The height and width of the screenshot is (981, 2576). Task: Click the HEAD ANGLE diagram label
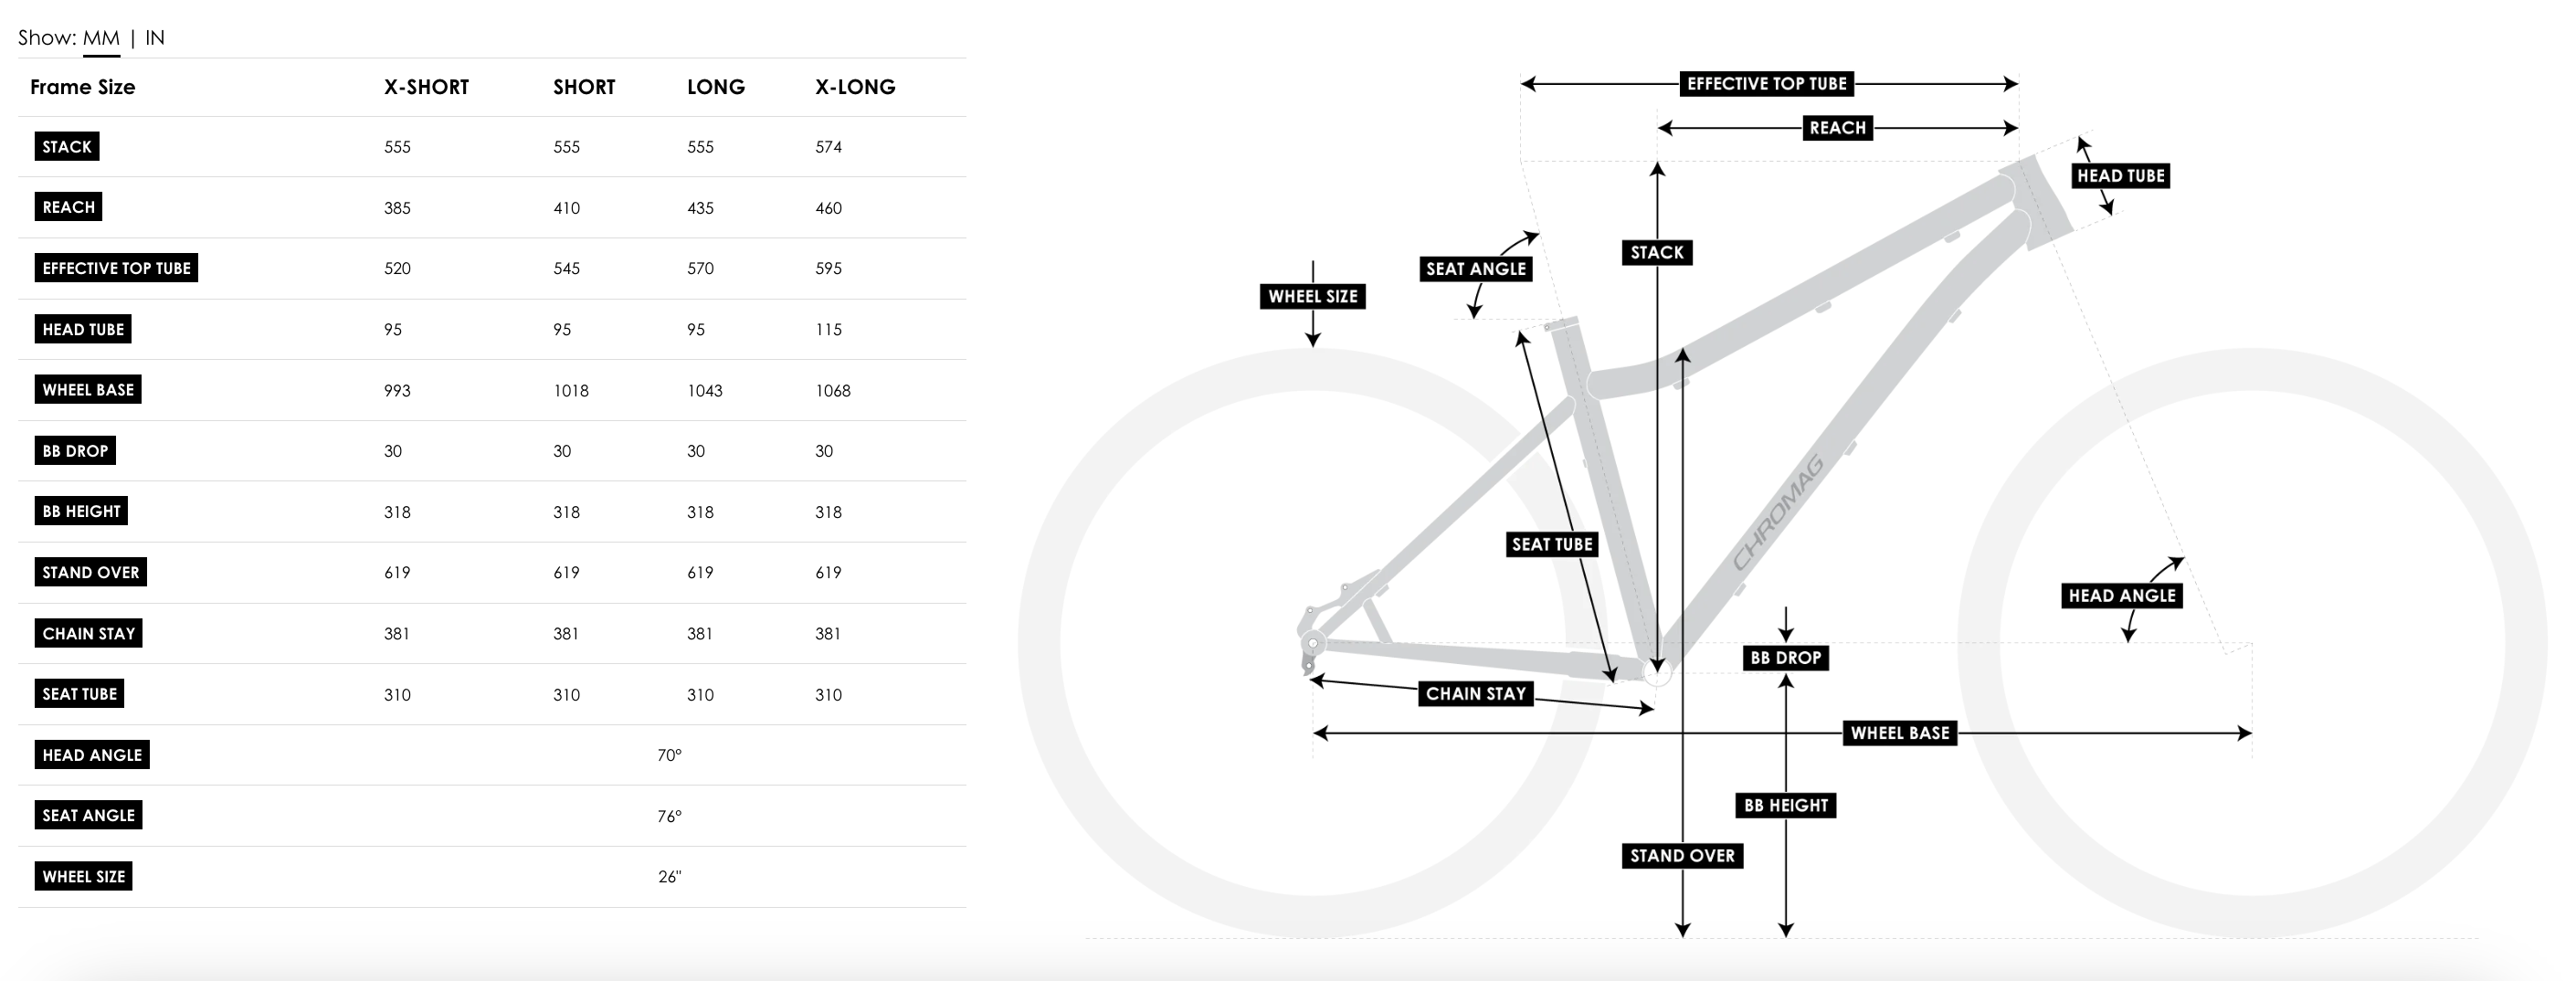2122,596
